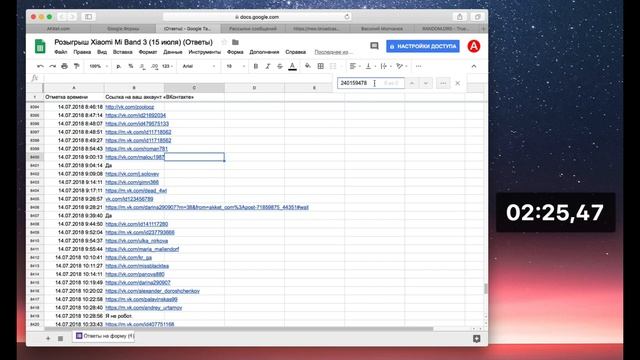Open the Справка menu
The image size is (640, 360).
pos(296,52)
